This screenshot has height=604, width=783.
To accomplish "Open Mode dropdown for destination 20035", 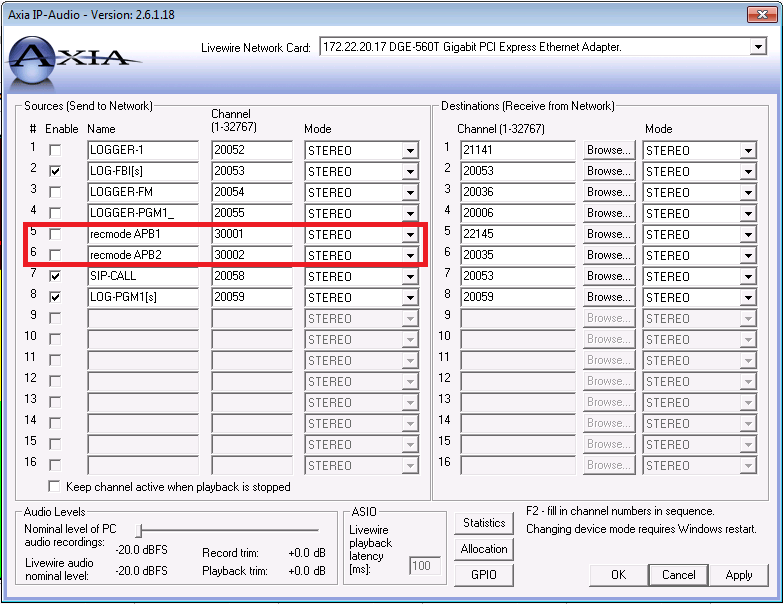I will tap(748, 255).
